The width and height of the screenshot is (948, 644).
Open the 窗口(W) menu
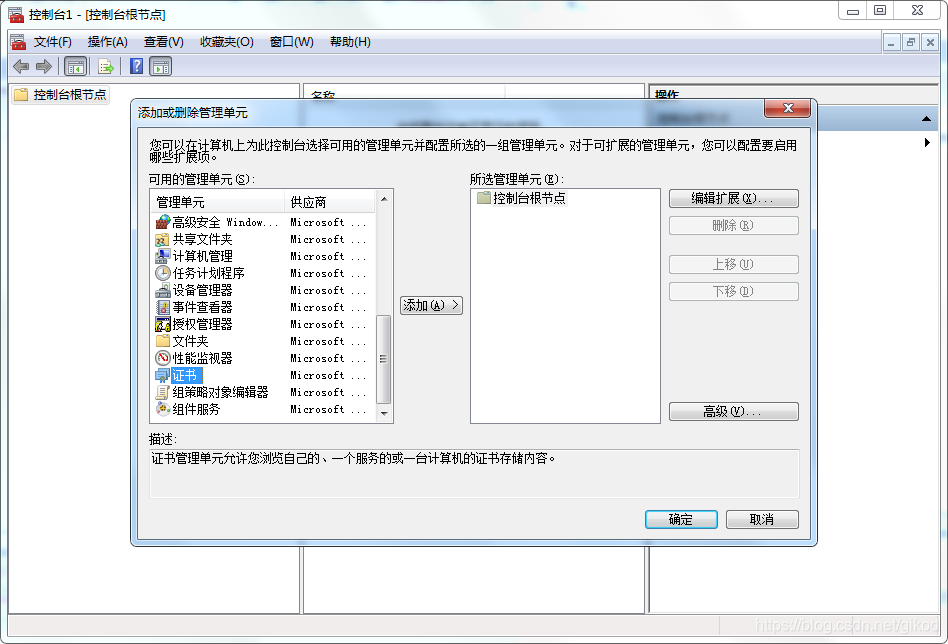point(287,41)
